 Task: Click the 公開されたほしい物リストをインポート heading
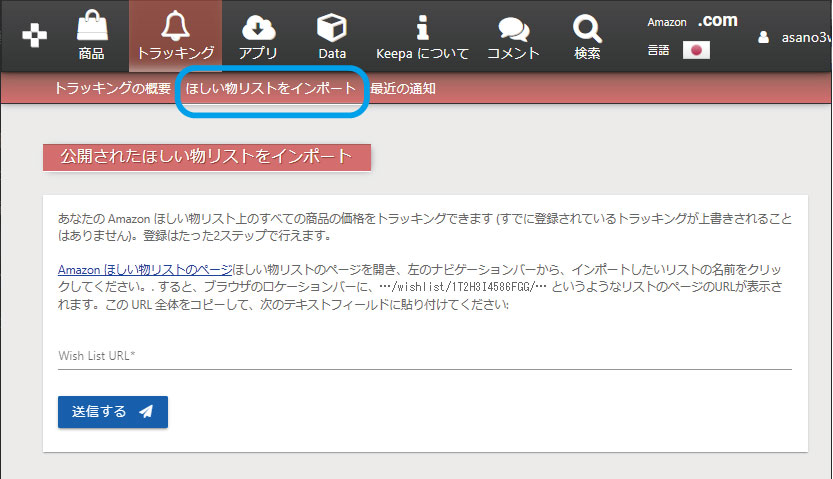click(x=207, y=157)
